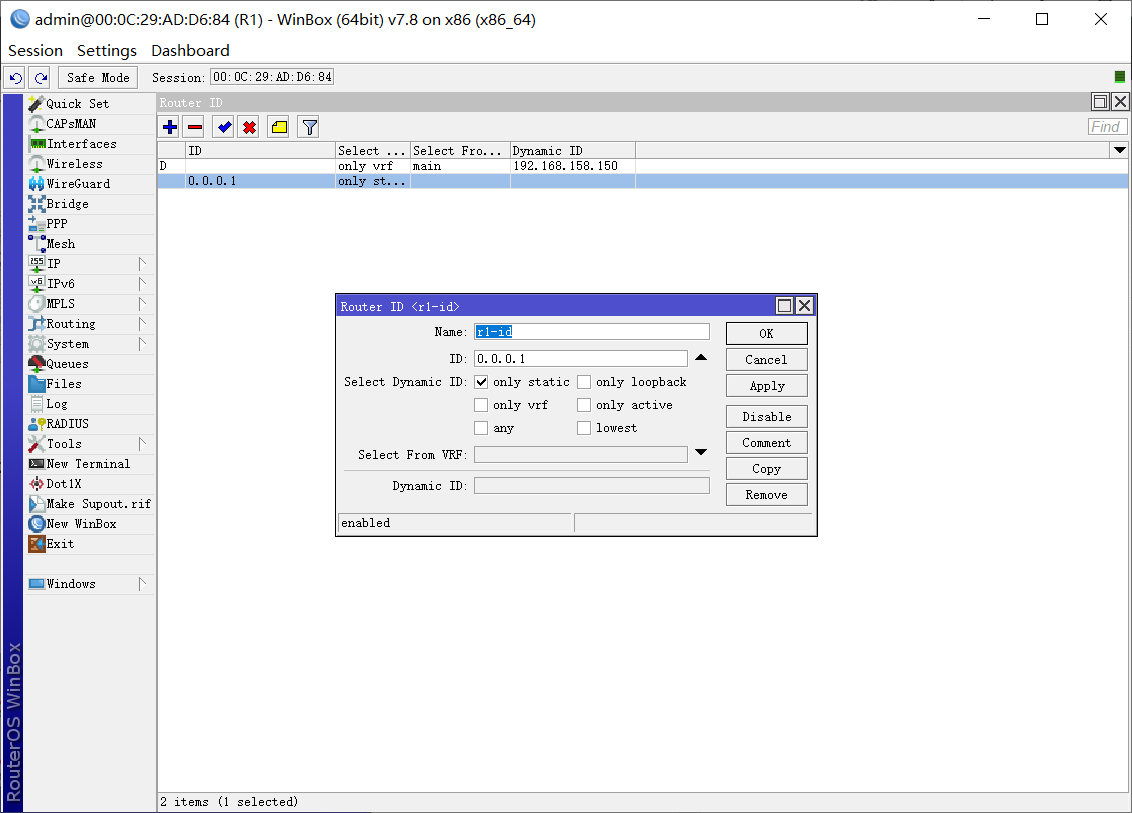
Task: Open the table columns dropdown arrow
Action: pyautogui.click(x=1119, y=150)
